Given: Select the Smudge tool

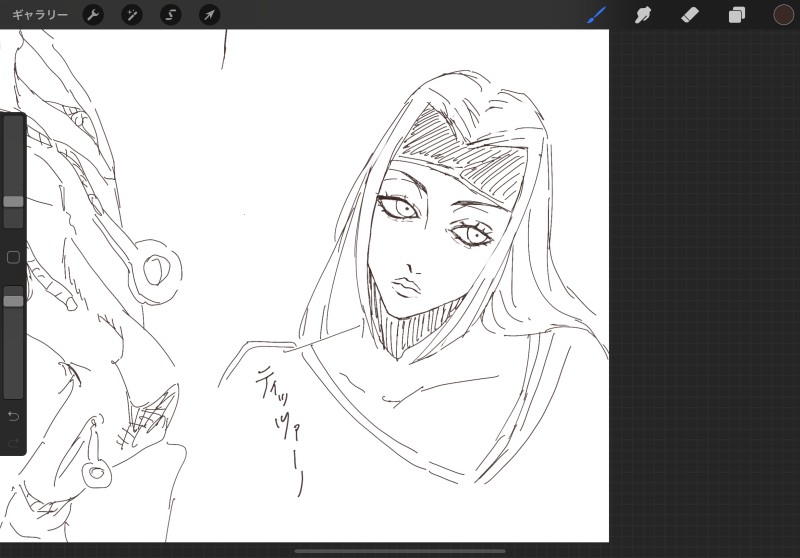Looking at the screenshot, I should point(643,15).
